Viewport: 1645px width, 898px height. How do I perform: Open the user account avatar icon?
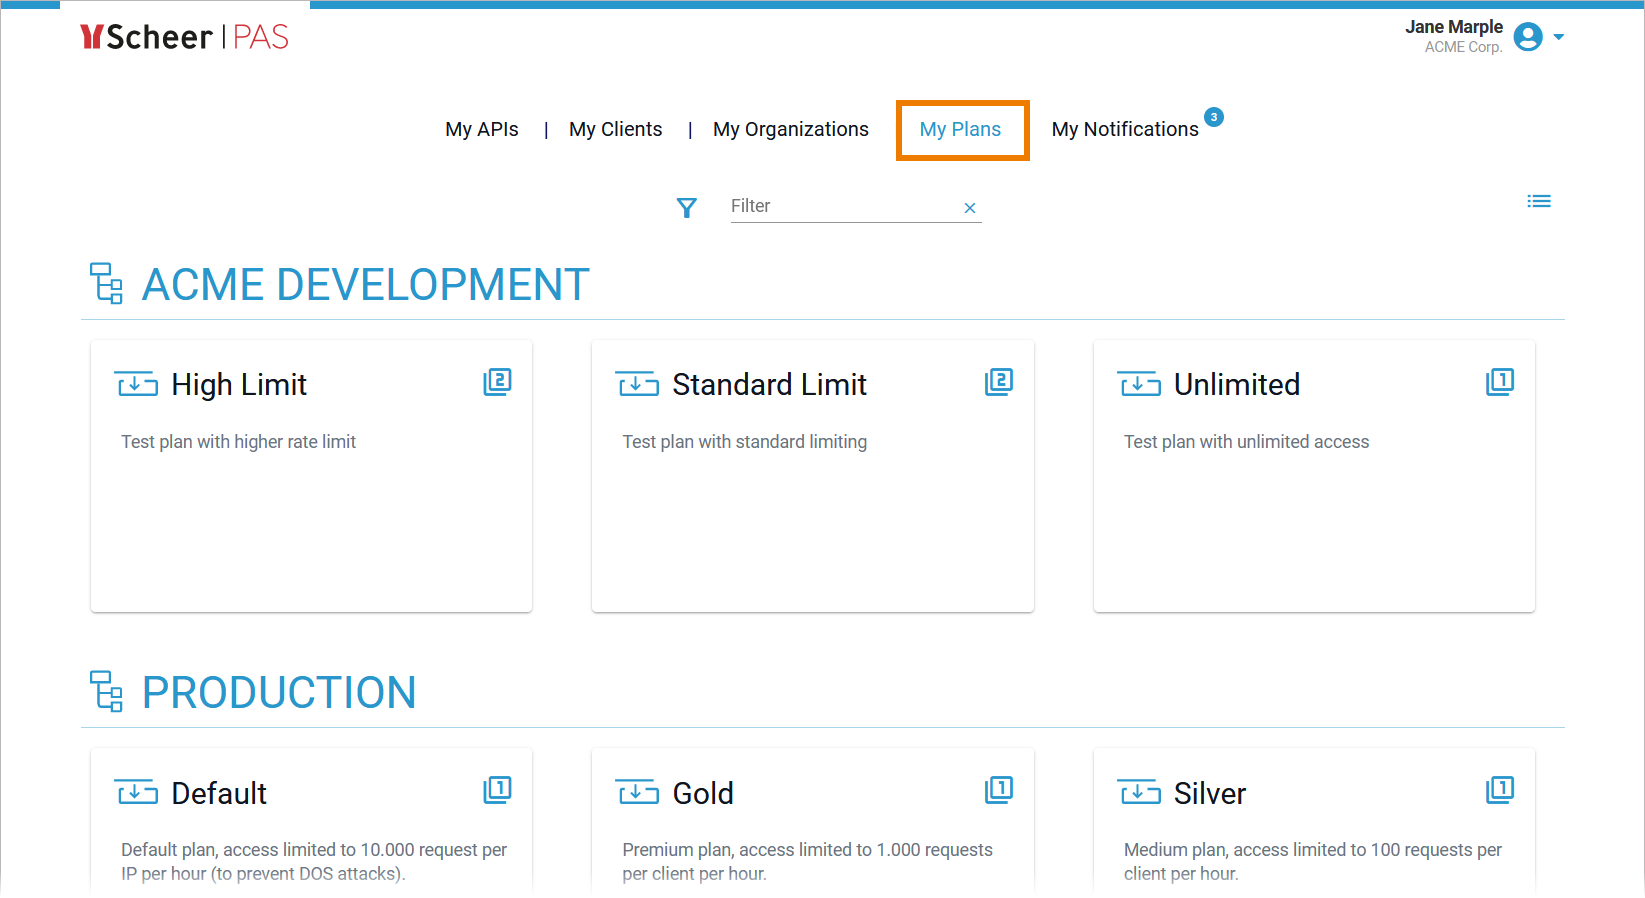1527,37
